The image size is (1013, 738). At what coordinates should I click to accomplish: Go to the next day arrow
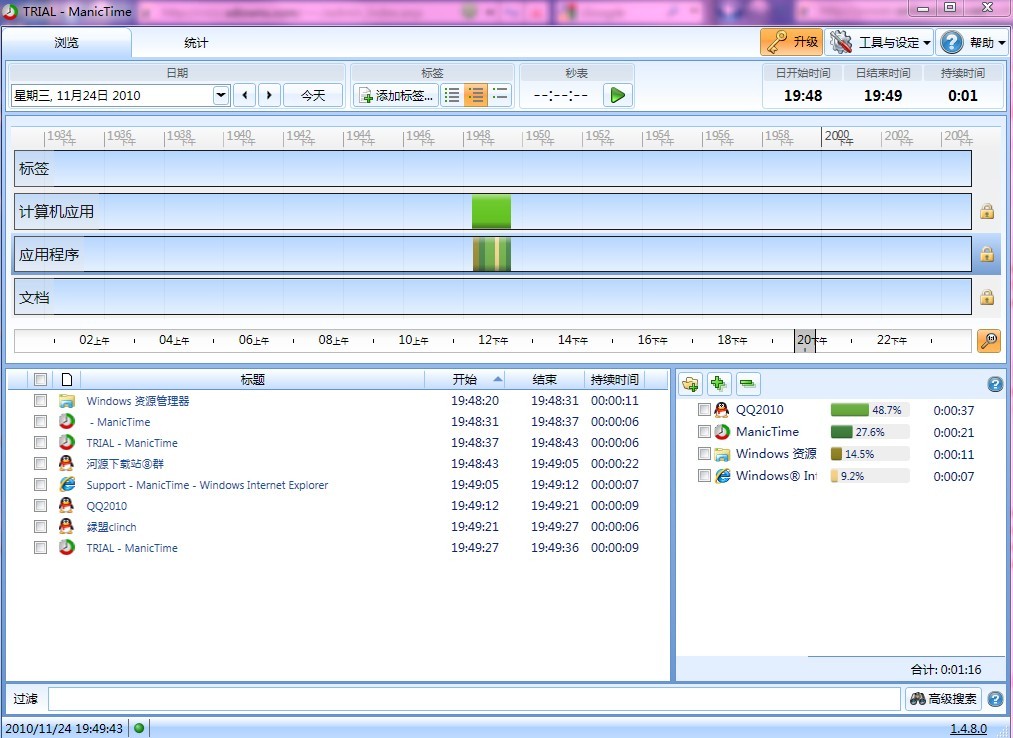(x=269, y=96)
